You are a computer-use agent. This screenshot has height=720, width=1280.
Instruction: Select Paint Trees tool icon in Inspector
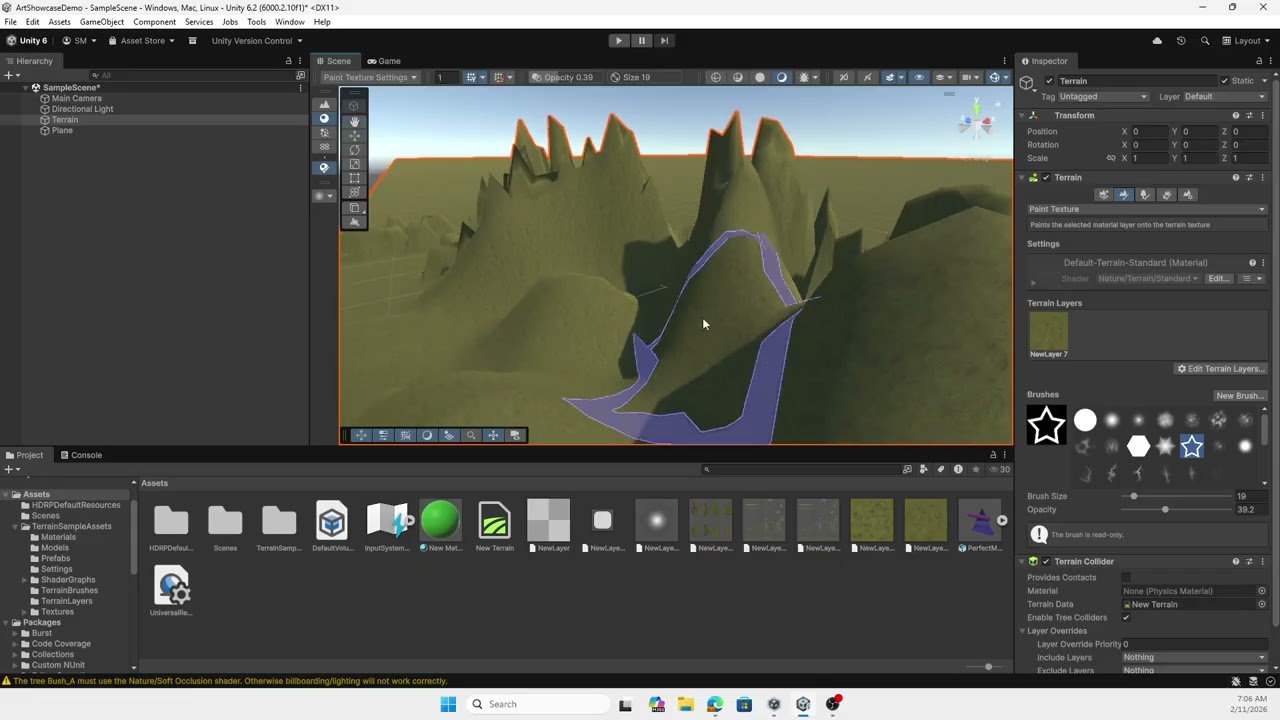[x=1145, y=195]
